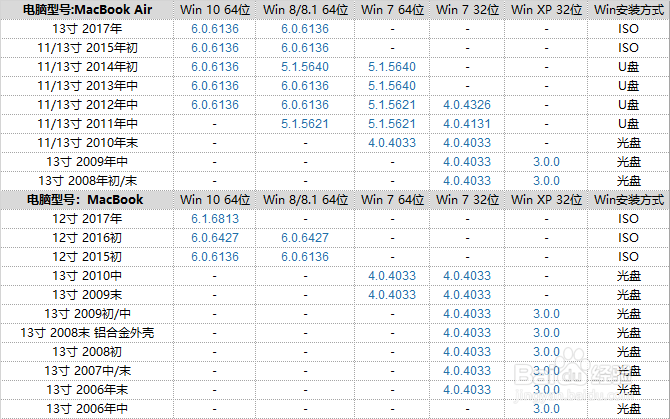670x419 pixels.
Task: Open Win 8/8.1 6.0.6136 for 13寸 2017年
Action: point(305,29)
